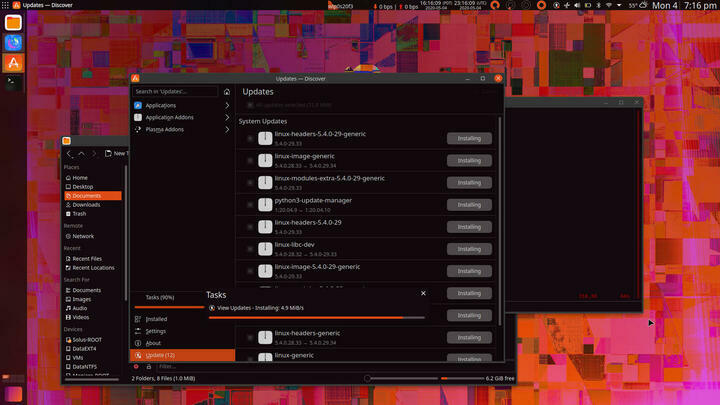Open the Solus-ROOT device

[x=93, y=340]
